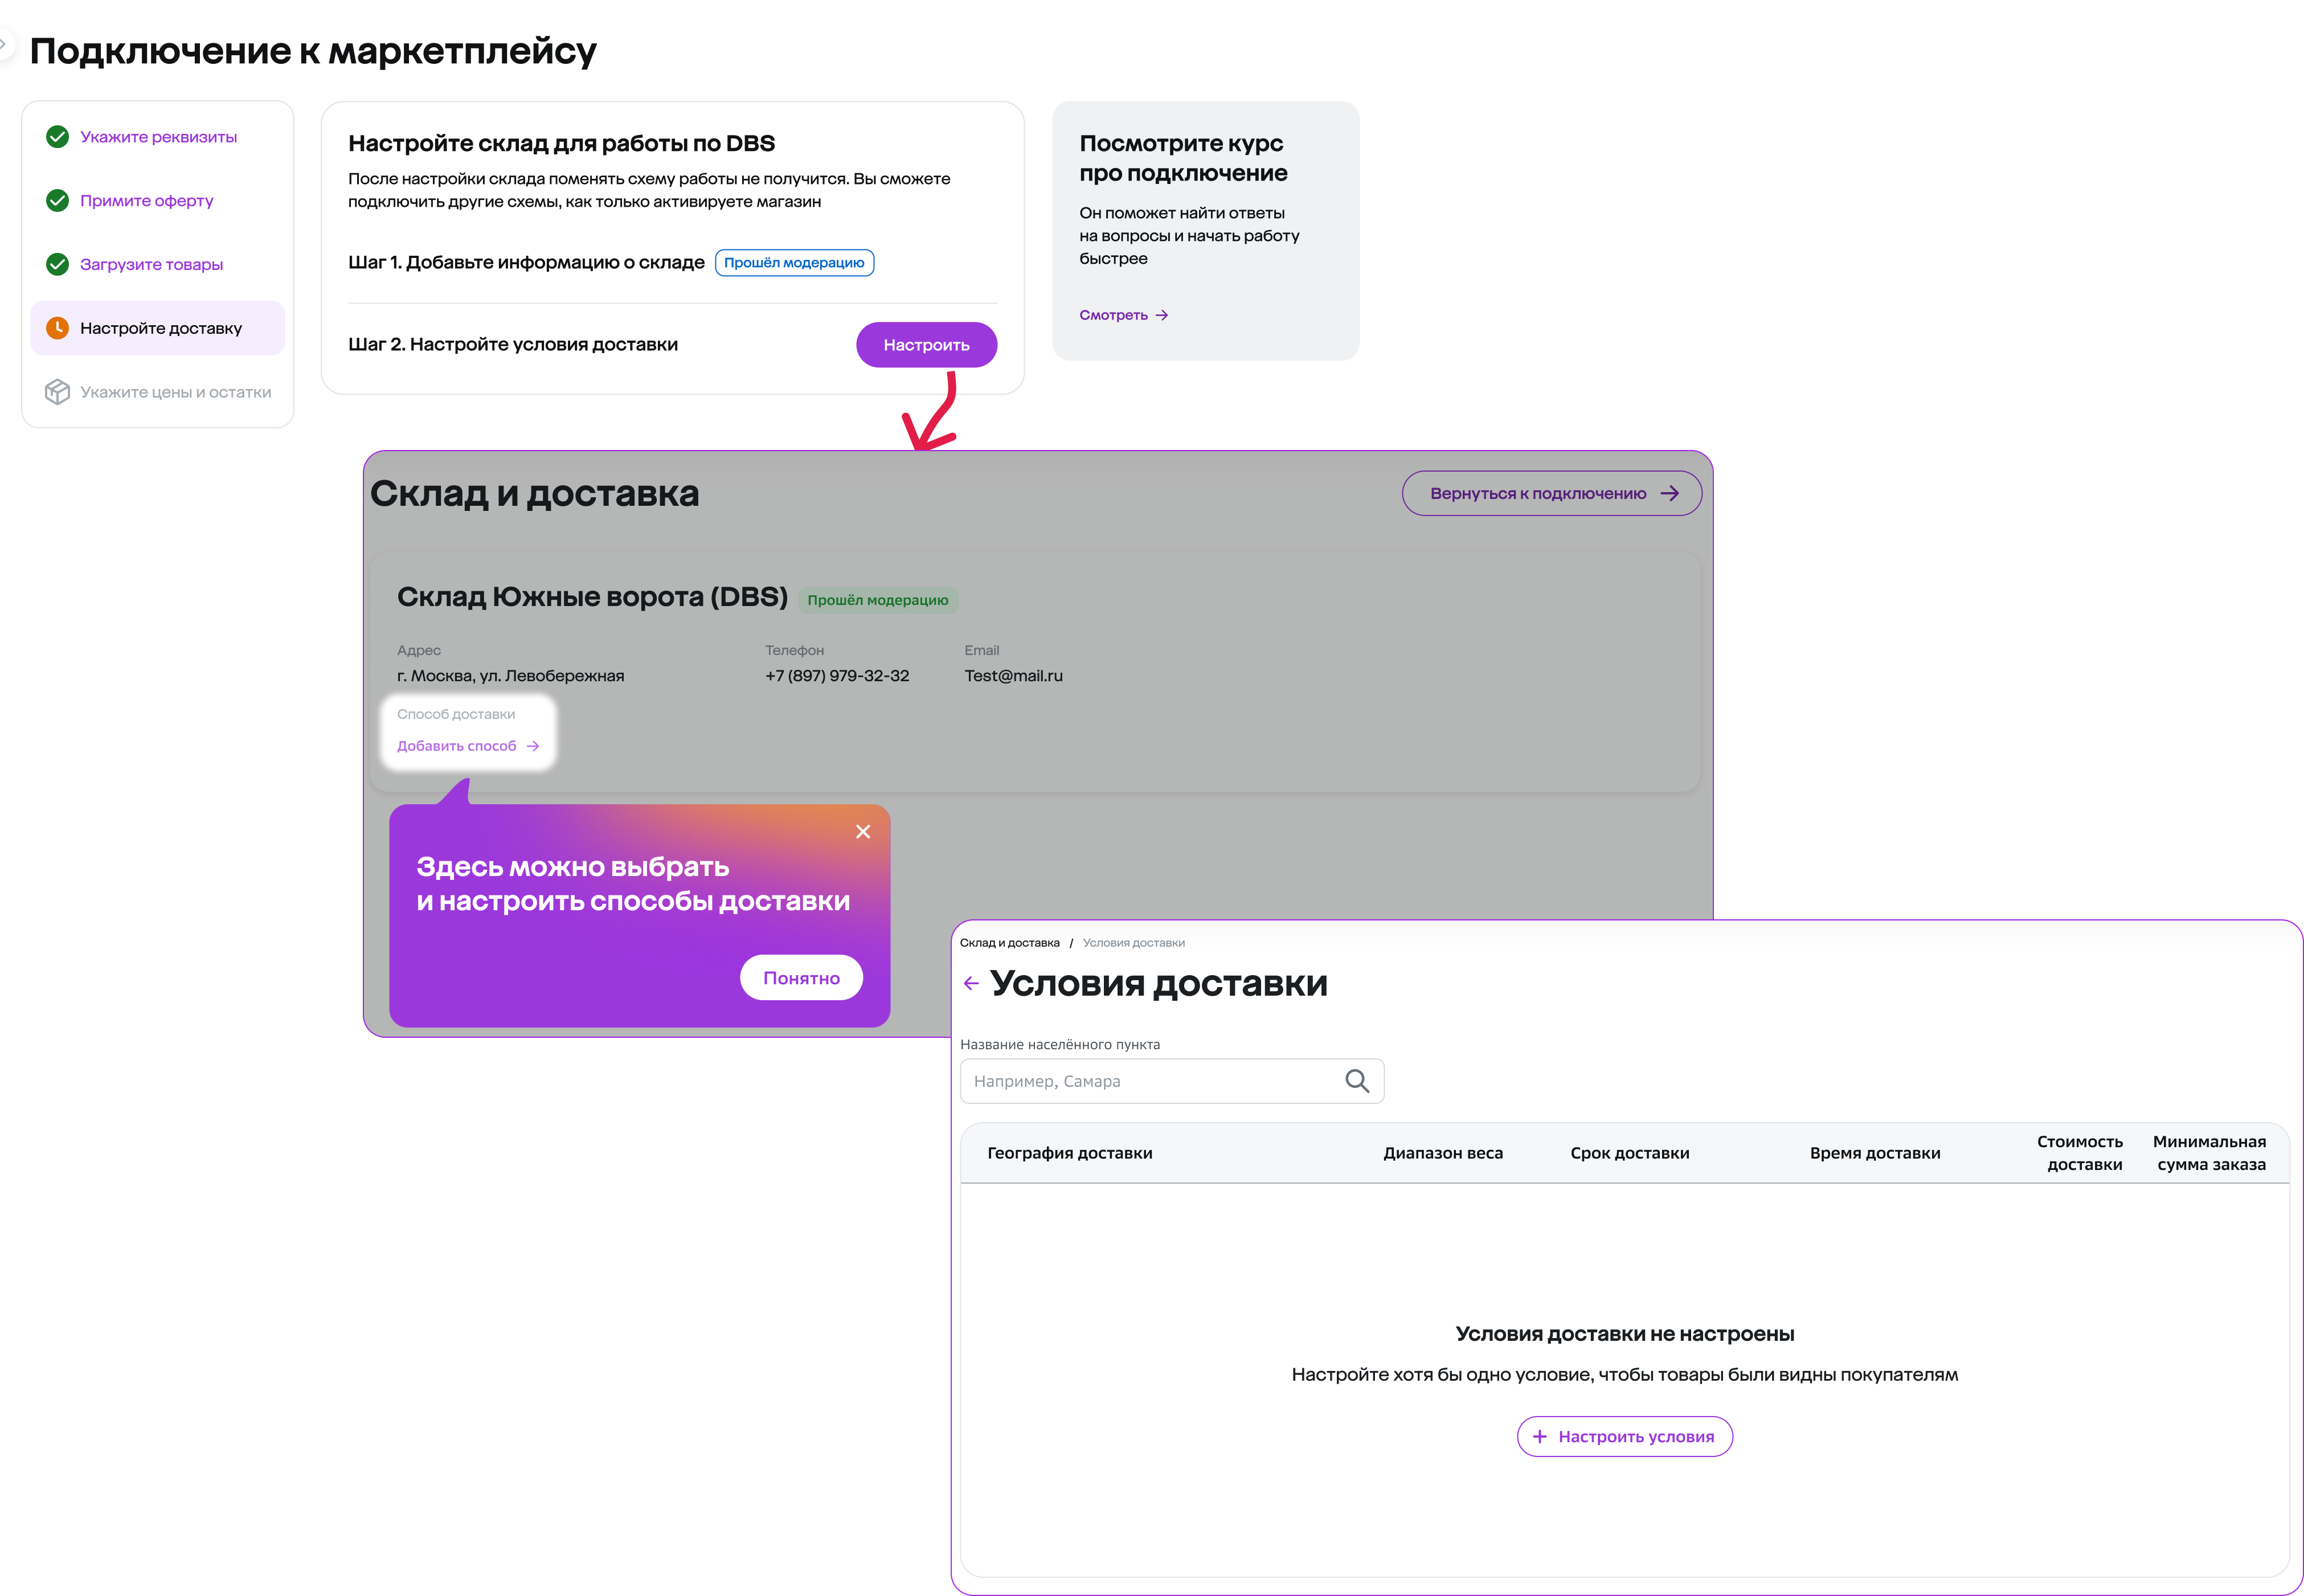Select Укажите цены и остатки step
This screenshot has width=2304, height=1596.
[x=175, y=392]
